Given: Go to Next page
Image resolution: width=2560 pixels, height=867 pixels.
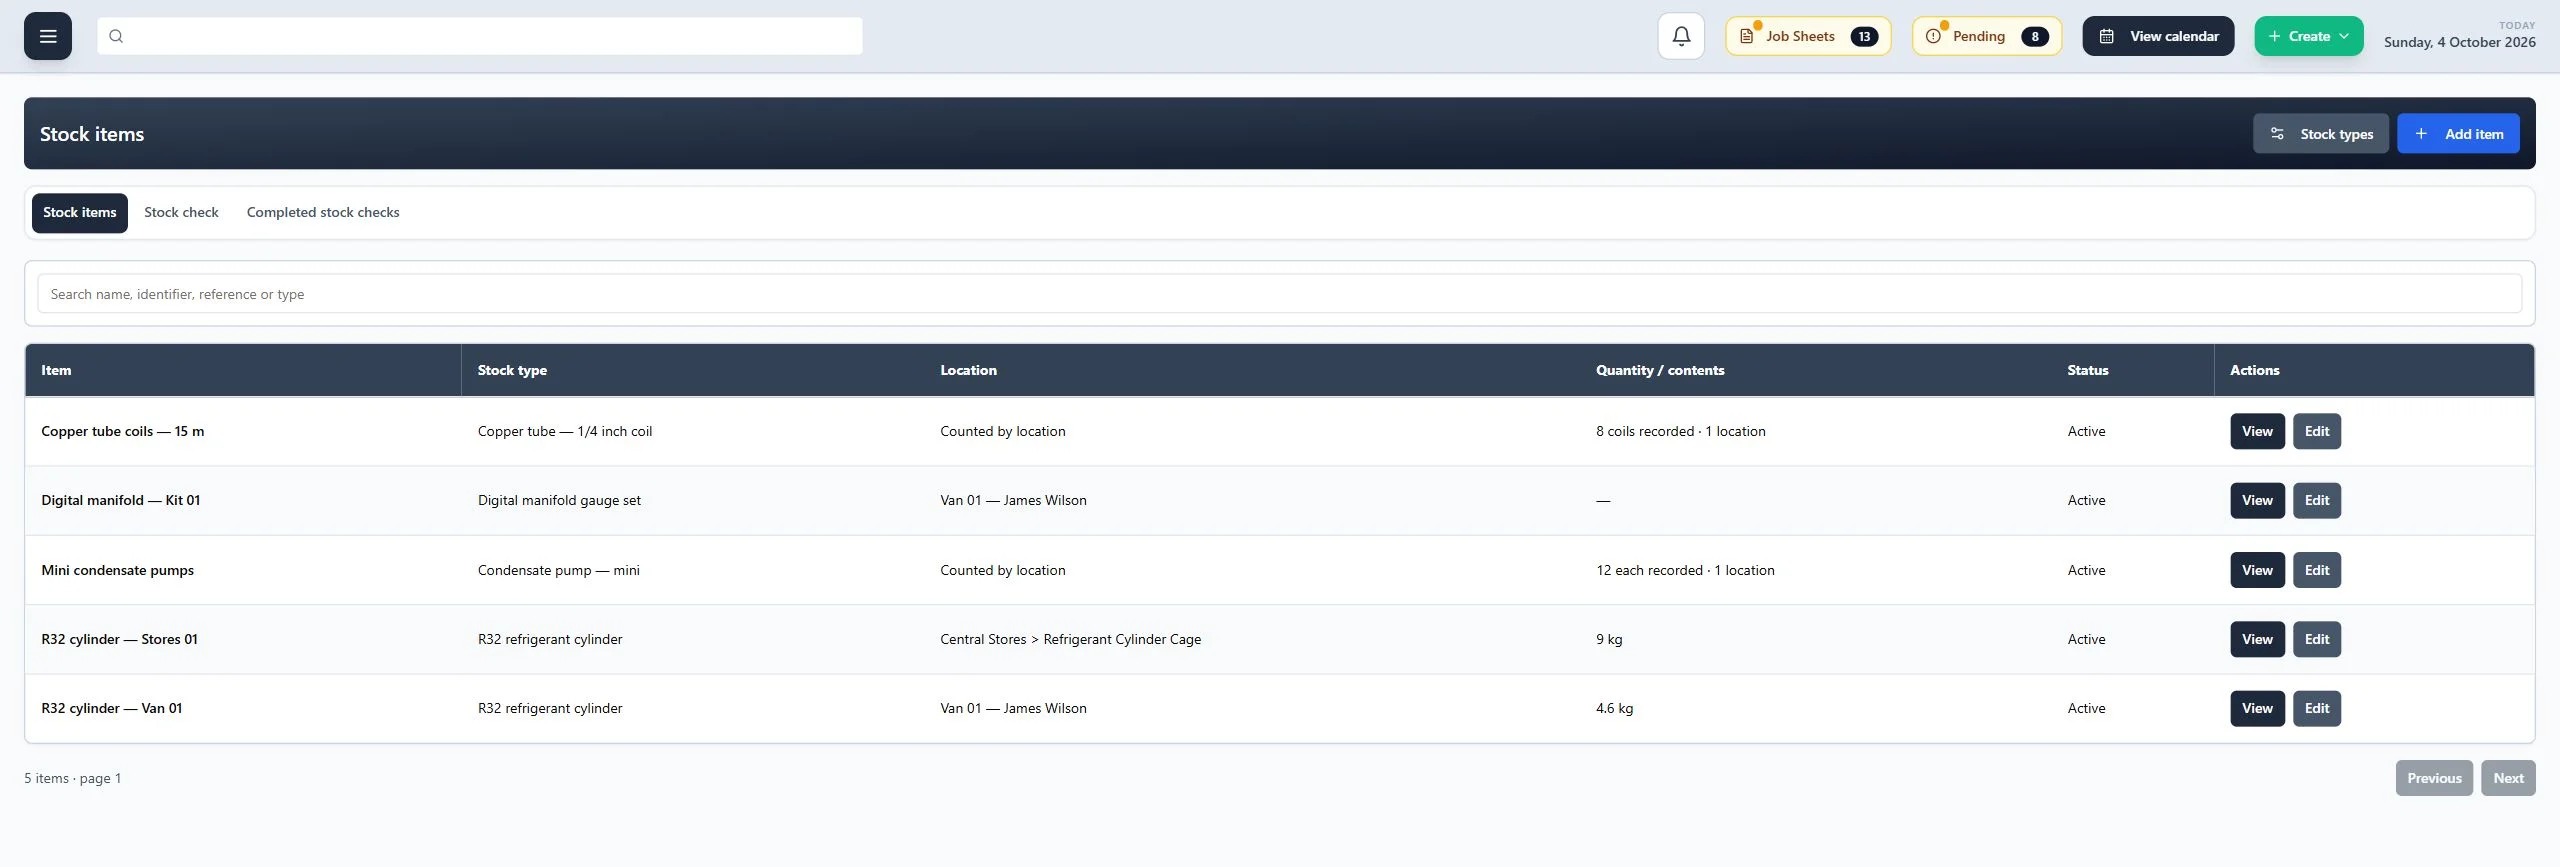Looking at the screenshot, I should coord(2508,779).
